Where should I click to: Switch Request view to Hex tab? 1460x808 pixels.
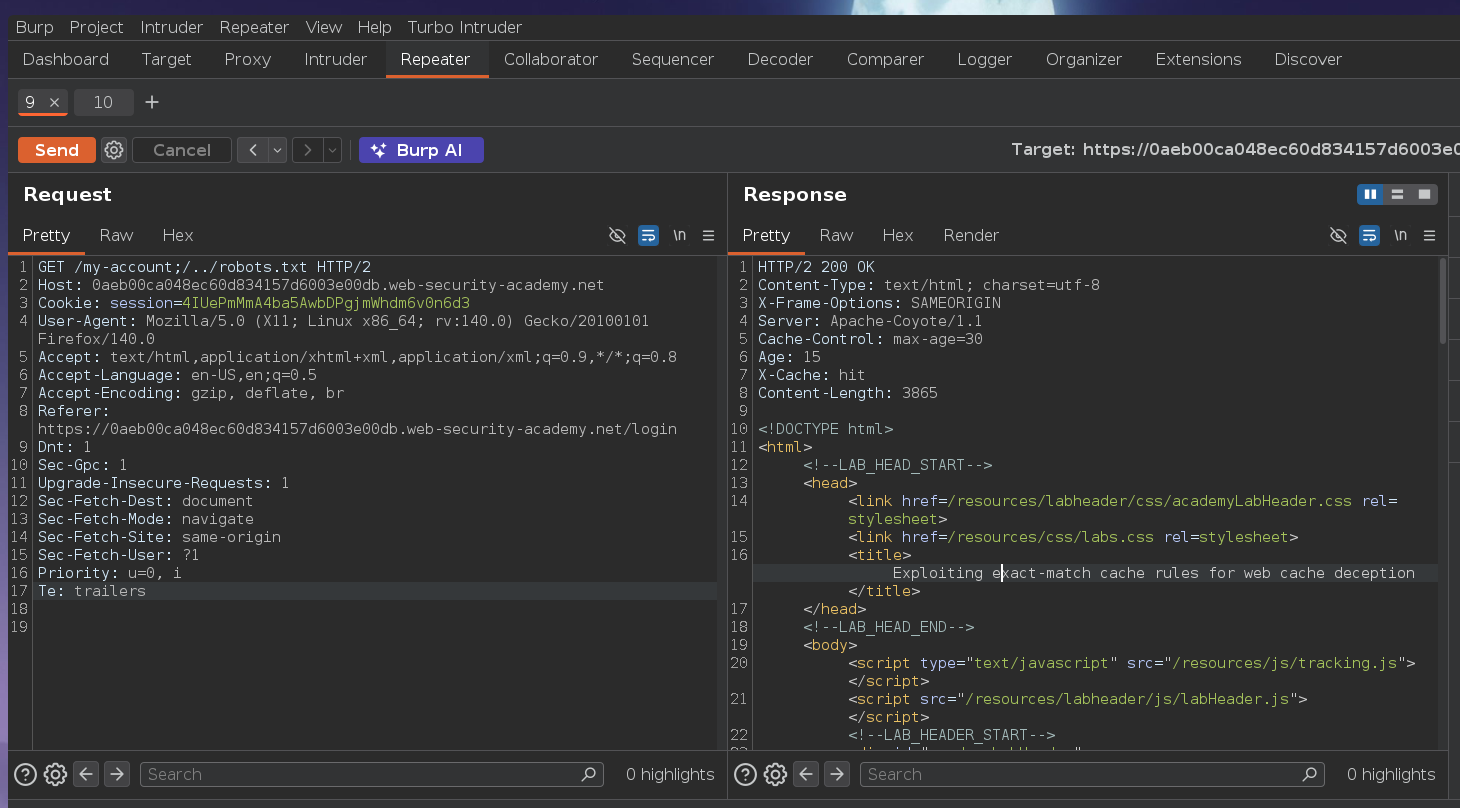pos(178,236)
